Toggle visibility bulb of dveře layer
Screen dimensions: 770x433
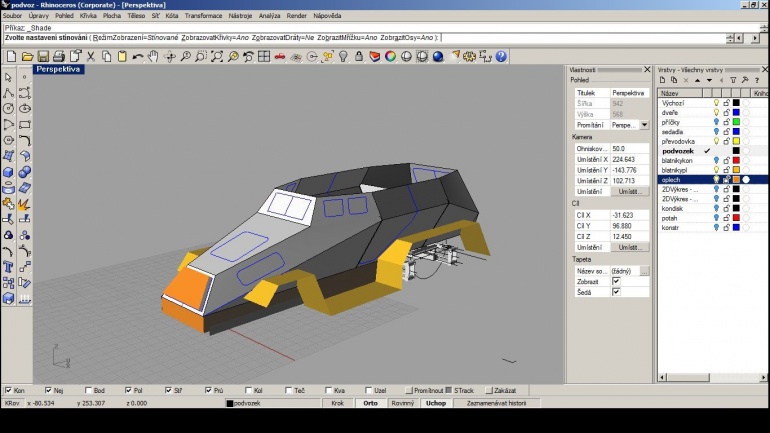click(x=716, y=112)
